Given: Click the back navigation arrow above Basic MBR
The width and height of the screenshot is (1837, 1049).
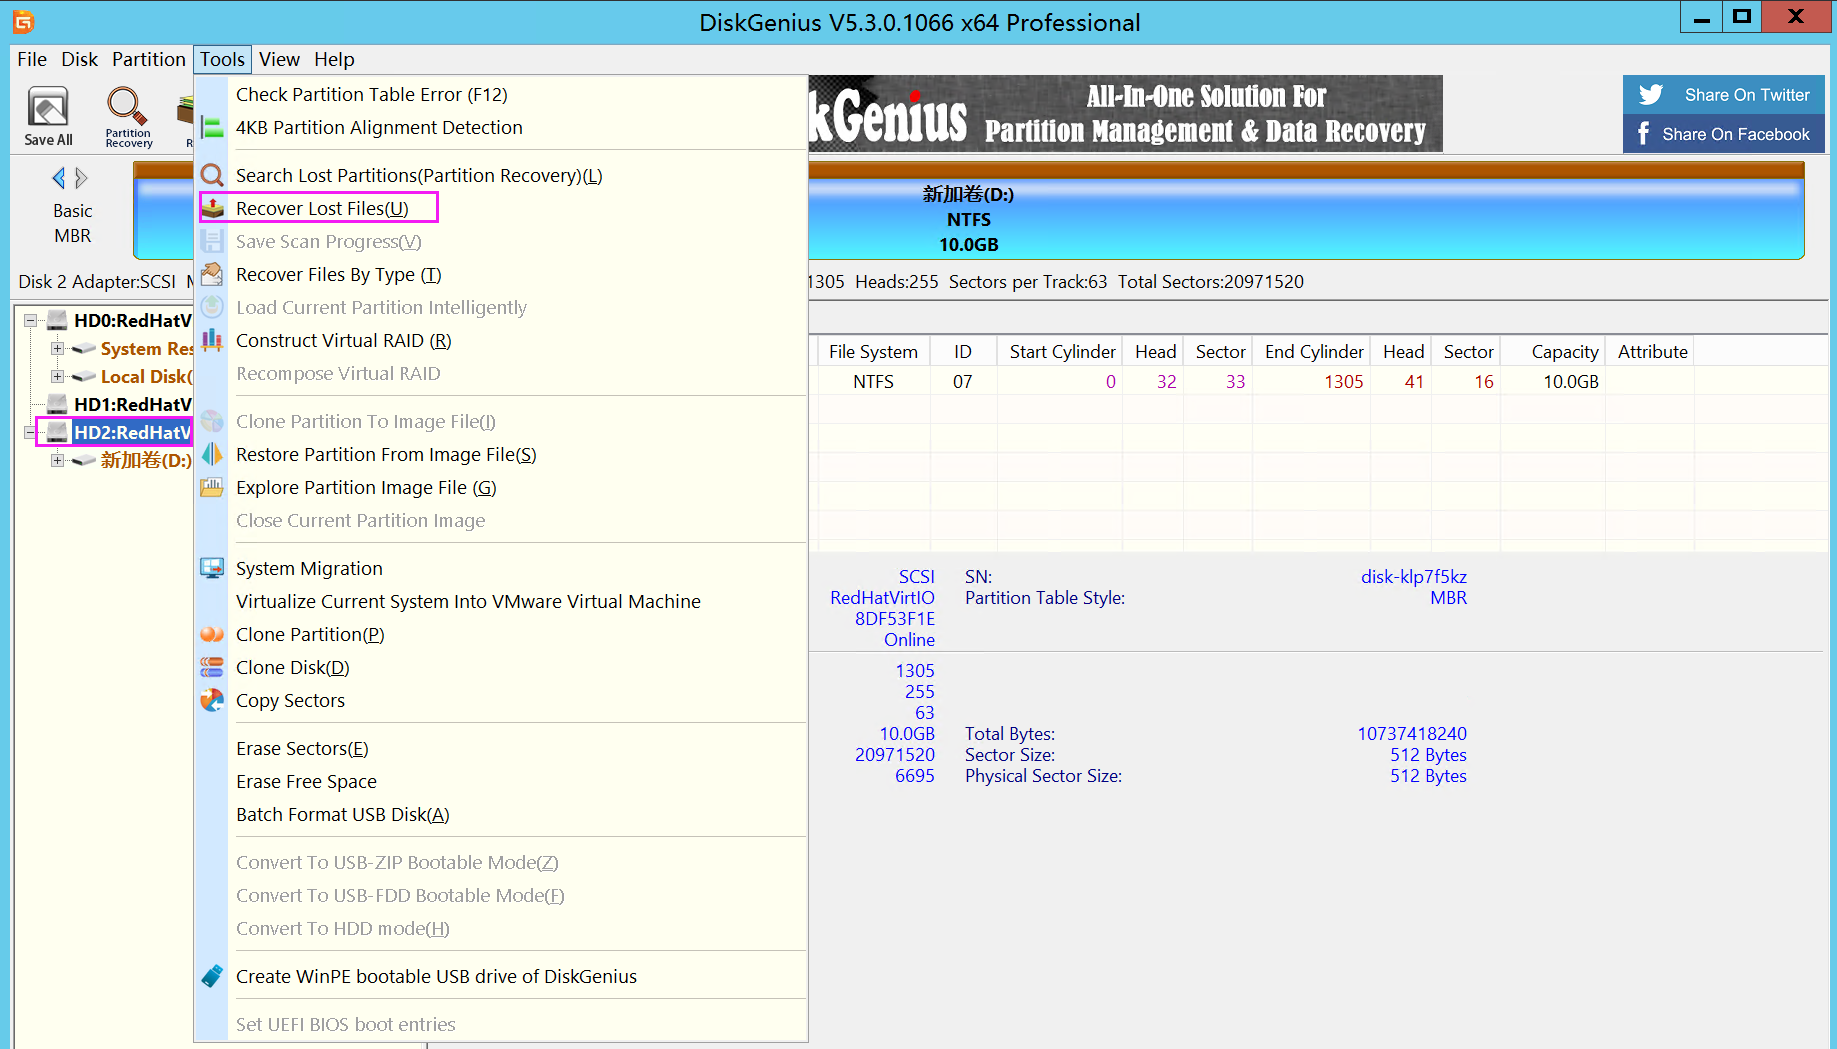Looking at the screenshot, I should coord(58,178).
